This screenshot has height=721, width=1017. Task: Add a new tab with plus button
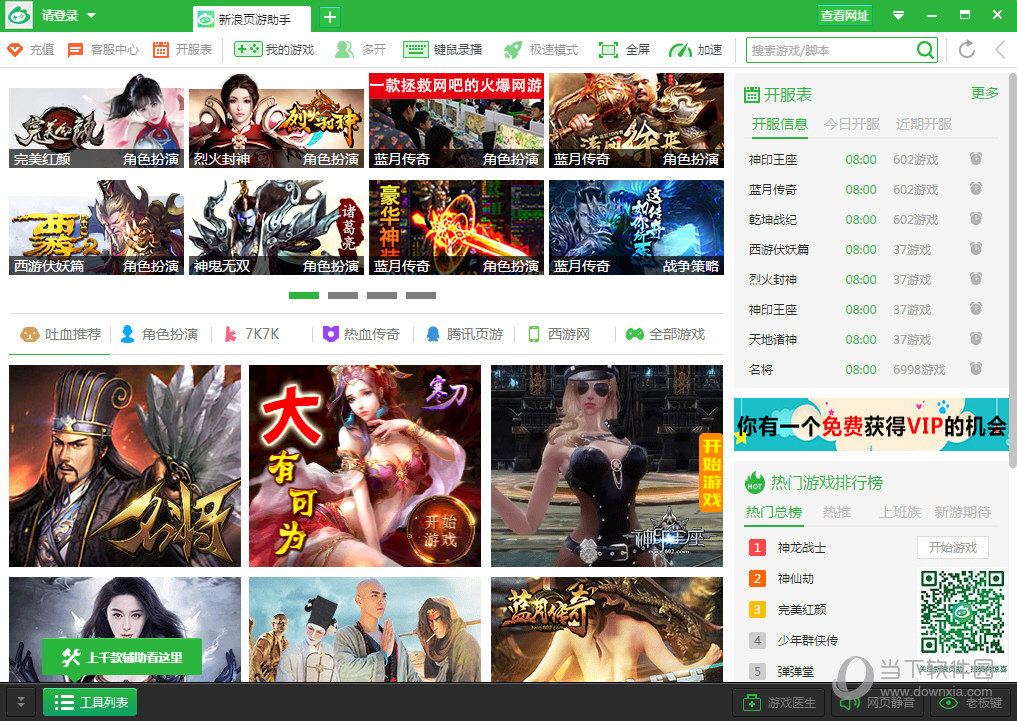point(329,17)
